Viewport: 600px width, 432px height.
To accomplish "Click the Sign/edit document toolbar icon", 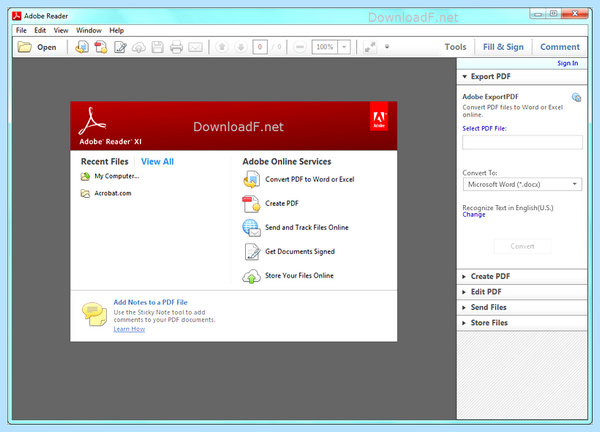I will coord(120,47).
